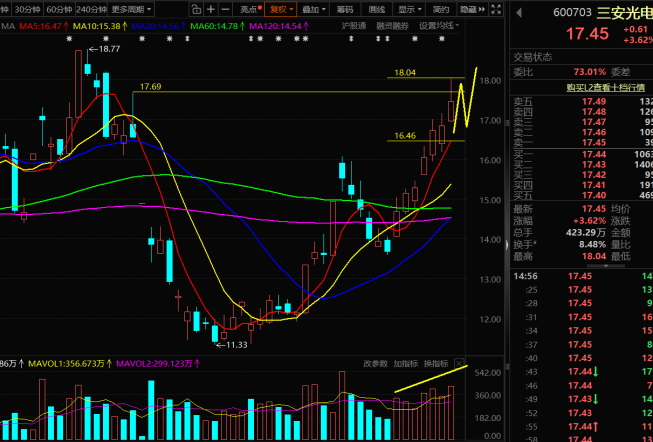Click the MAVOL1:356.673万 label
This screenshot has width=653, height=442.
(x=70, y=364)
